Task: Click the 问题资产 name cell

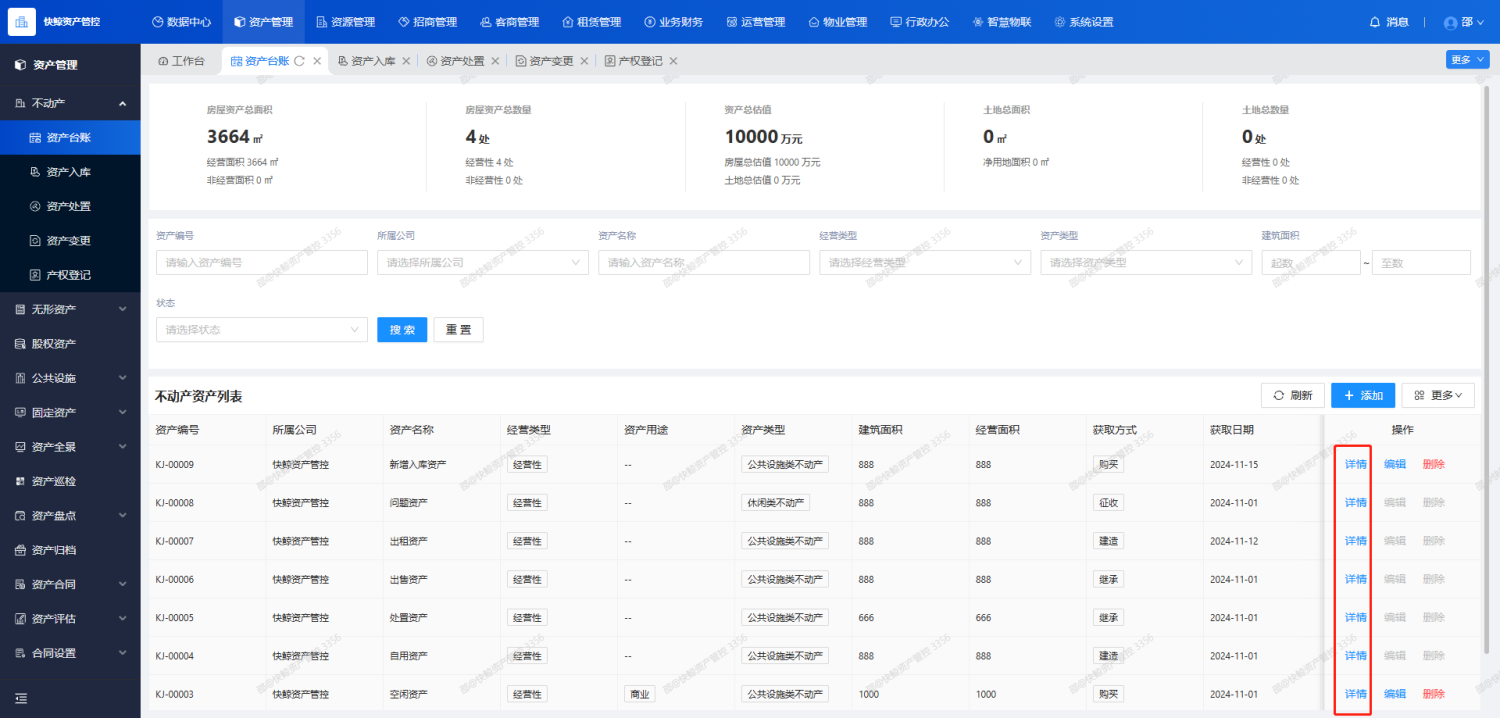Action: point(409,503)
